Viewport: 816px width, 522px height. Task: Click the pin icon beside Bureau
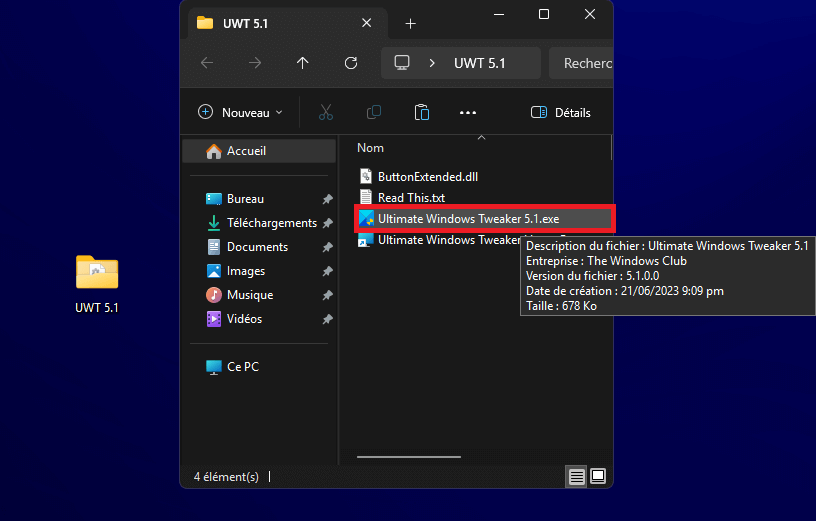tap(327, 199)
